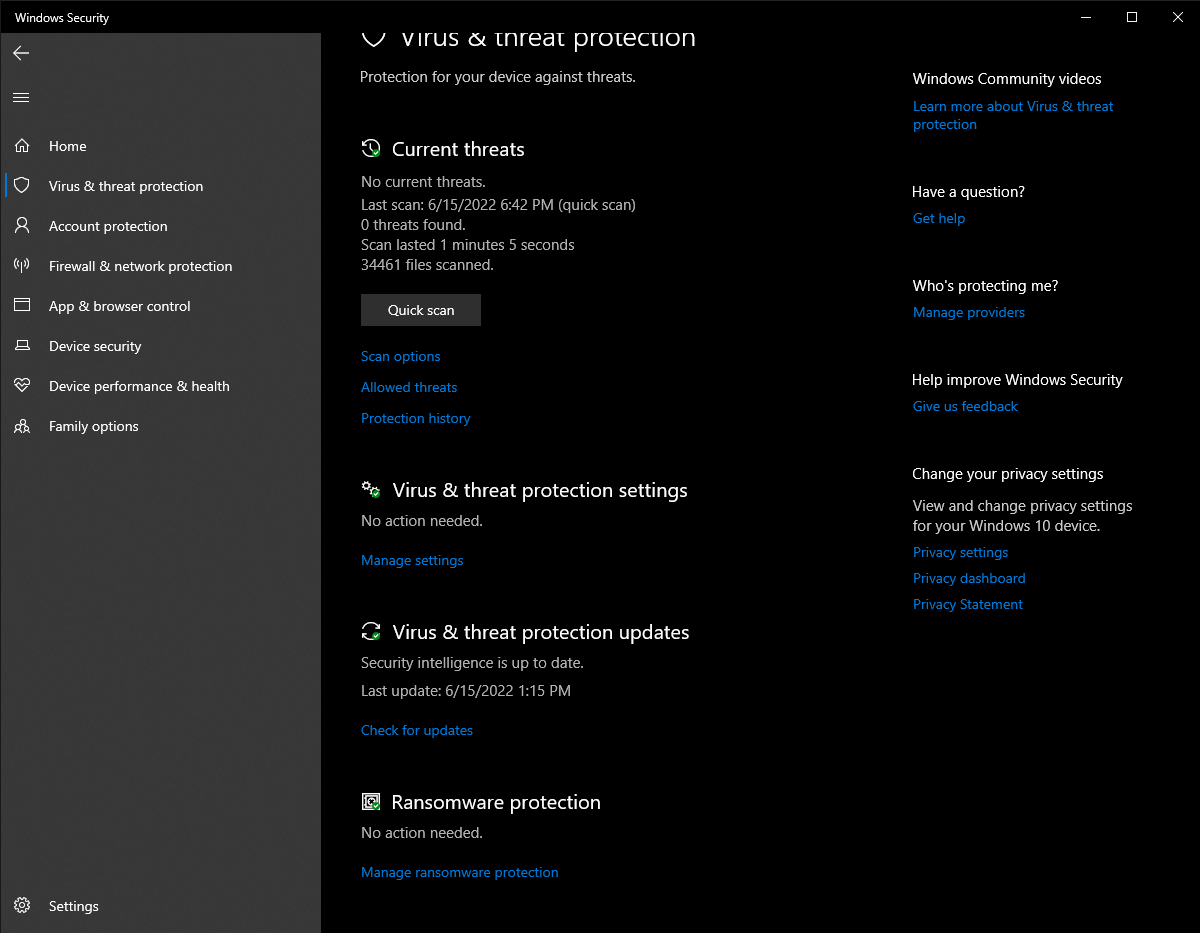Click the back arrow icon
The height and width of the screenshot is (933, 1200).
pyautogui.click(x=21, y=53)
